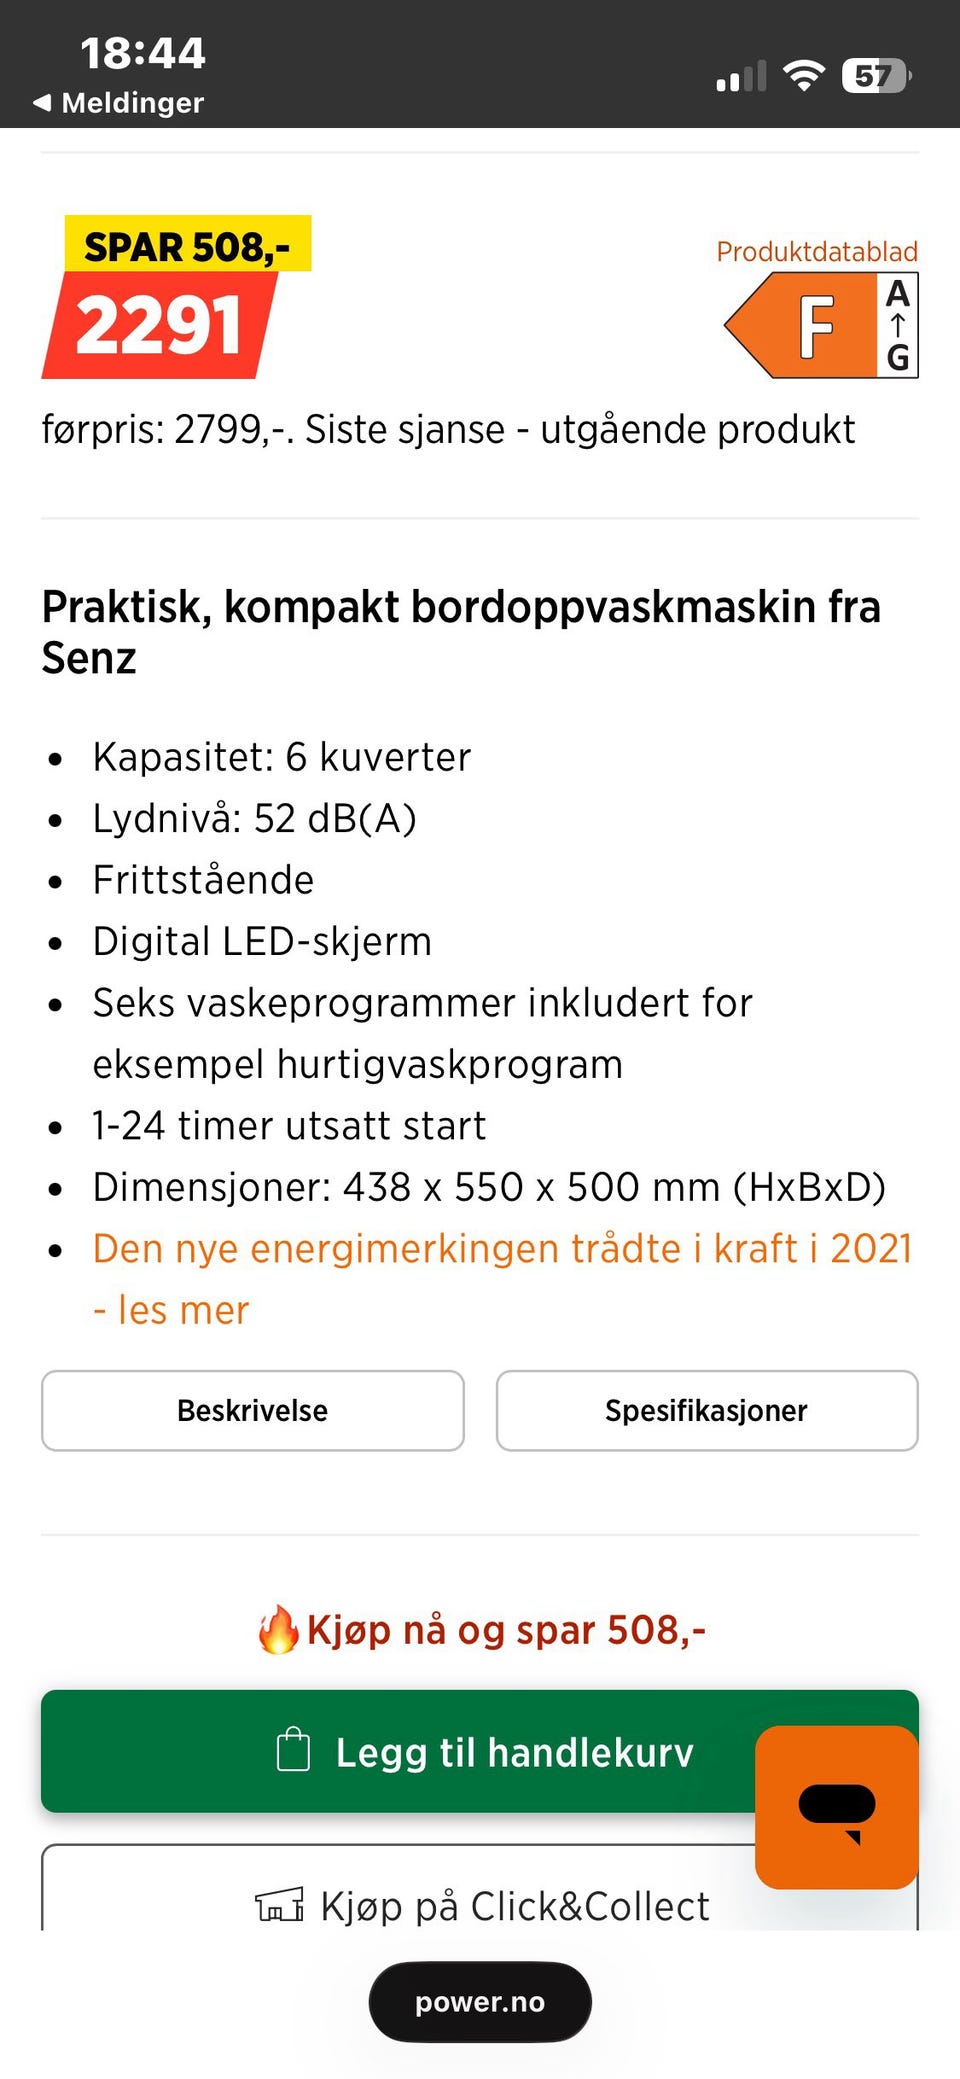
Task: Tap the back arrow beside Meldinger
Action: 42,102
